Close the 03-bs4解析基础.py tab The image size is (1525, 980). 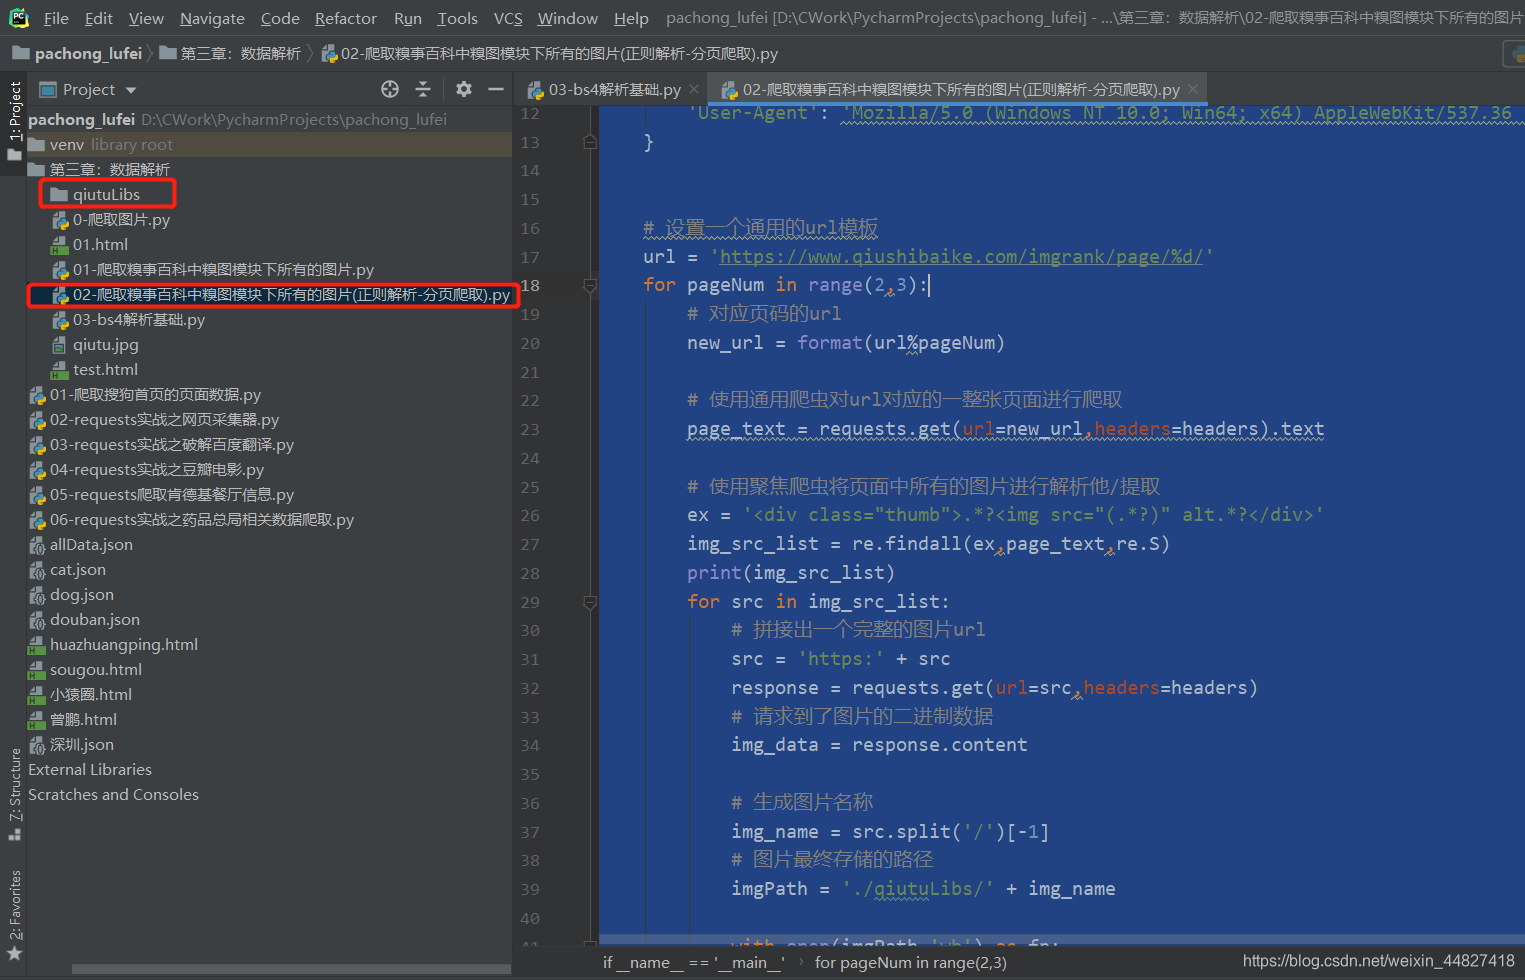coord(694,90)
